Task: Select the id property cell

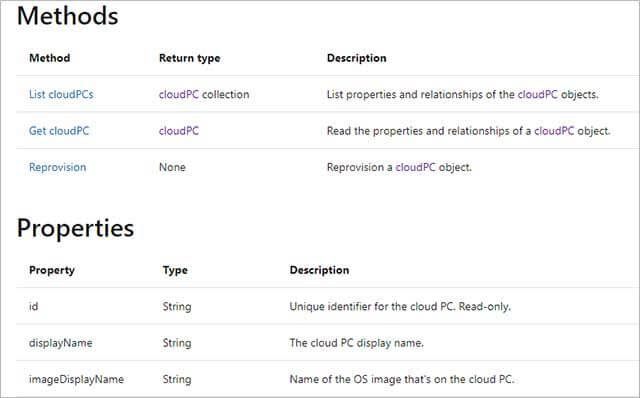Action: tap(33, 306)
